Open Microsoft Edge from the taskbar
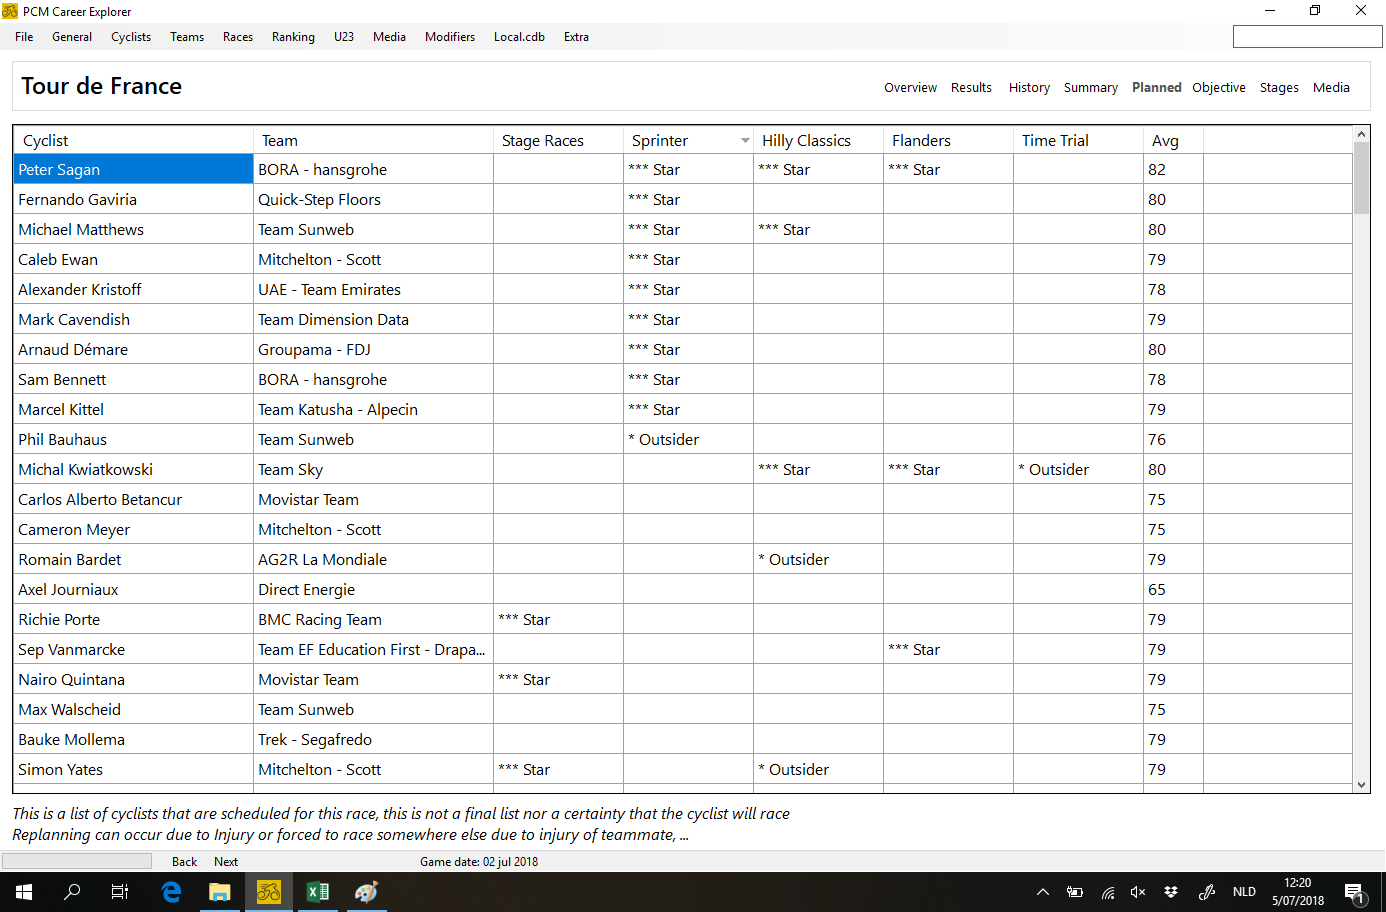The width and height of the screenshot is (1386, 912). coord(171,891)
